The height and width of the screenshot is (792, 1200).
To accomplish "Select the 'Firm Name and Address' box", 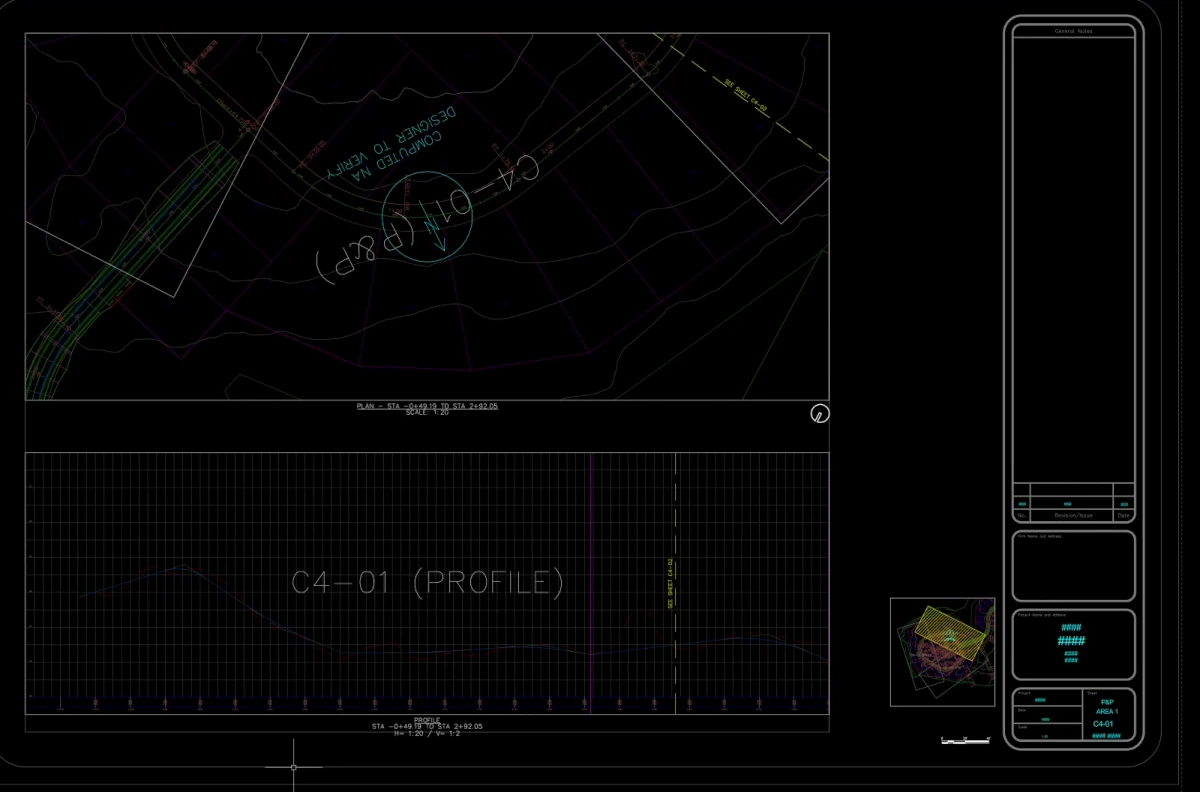I will coord(1074,566).
